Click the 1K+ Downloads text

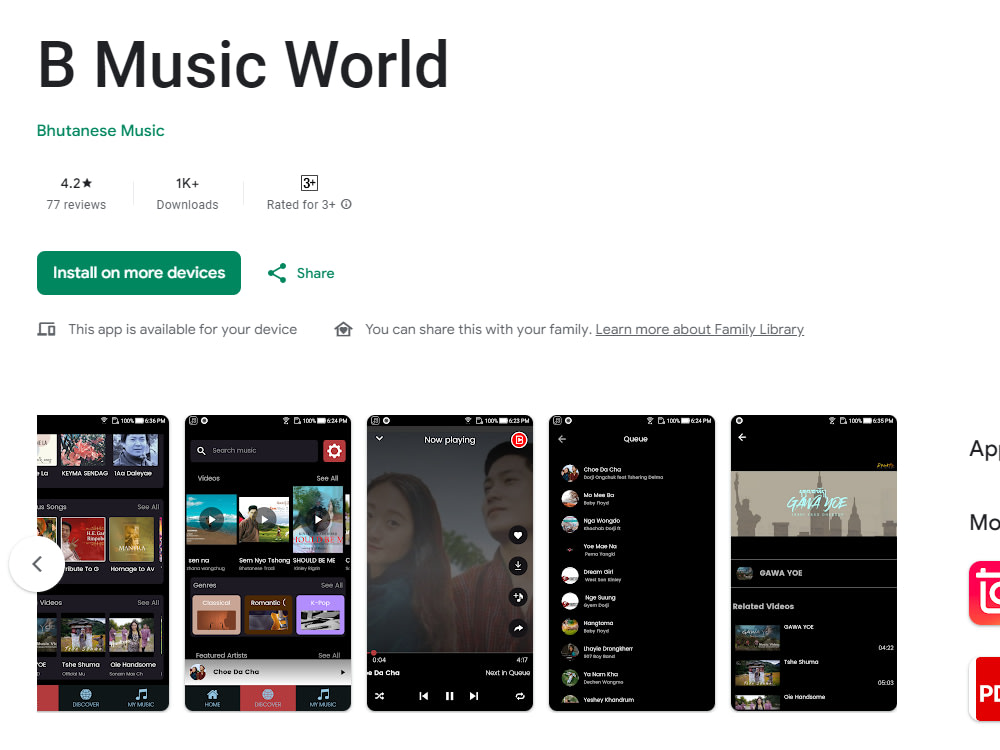188,194
